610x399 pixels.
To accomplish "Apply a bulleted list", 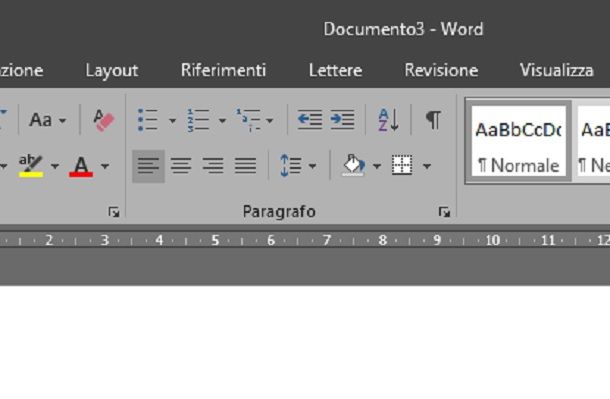I will [x=148, y=120].
